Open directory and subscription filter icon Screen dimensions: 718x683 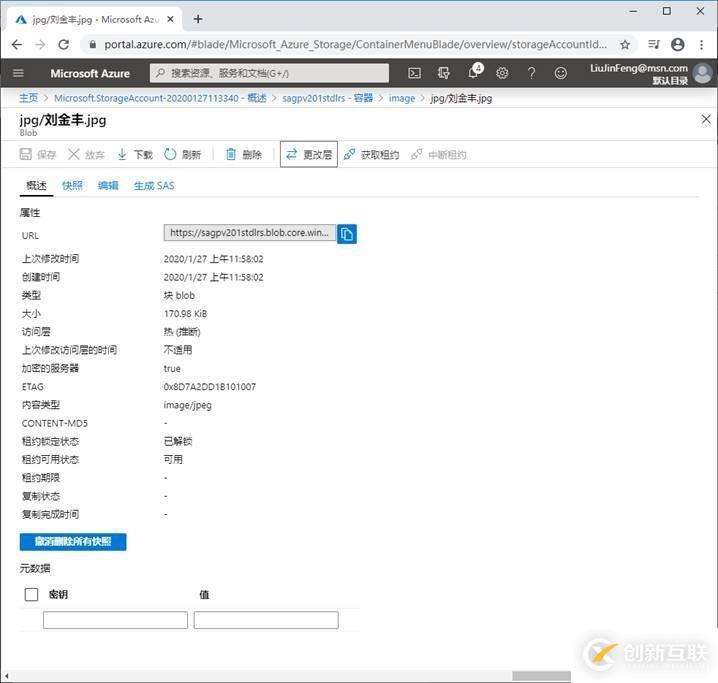444,73
